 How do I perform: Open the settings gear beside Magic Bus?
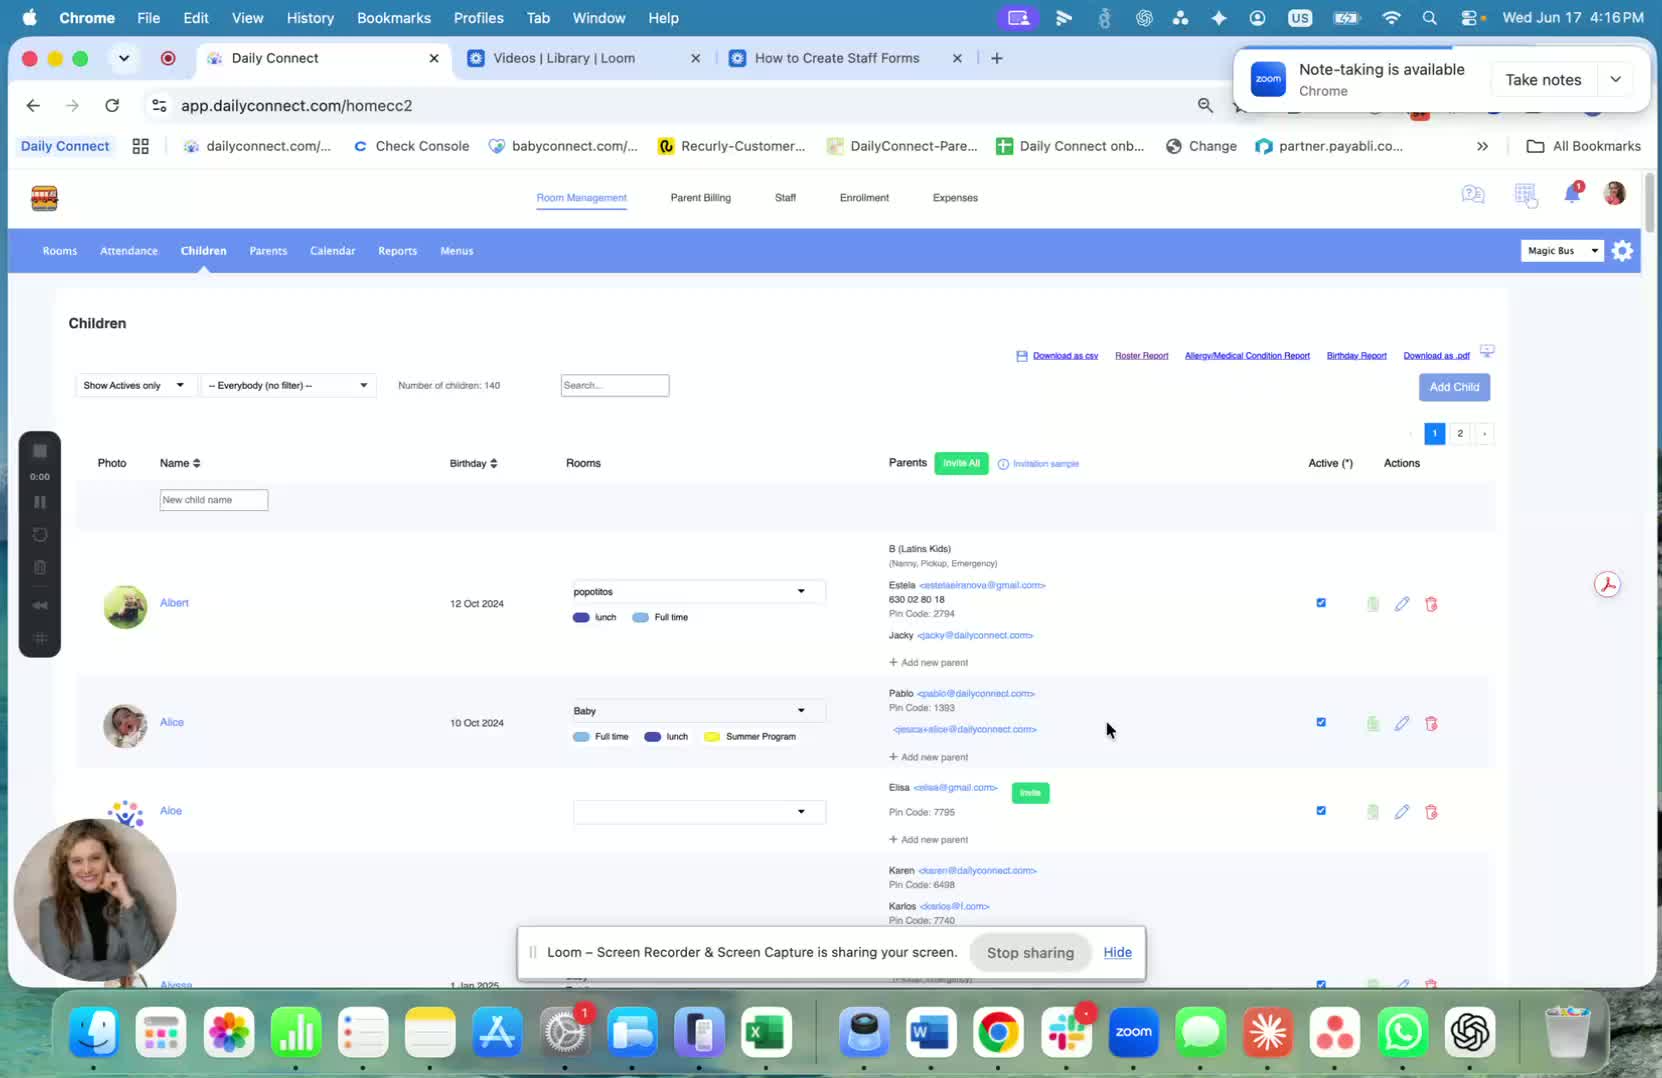coord(1622,251)
